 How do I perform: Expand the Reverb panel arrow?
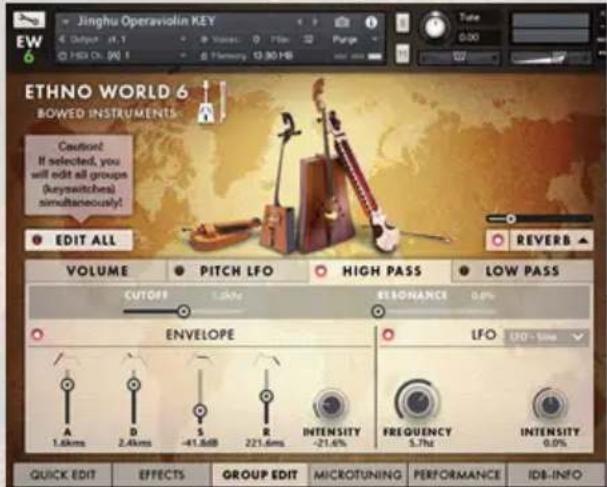pyautogui.click(x=583, y=240)
